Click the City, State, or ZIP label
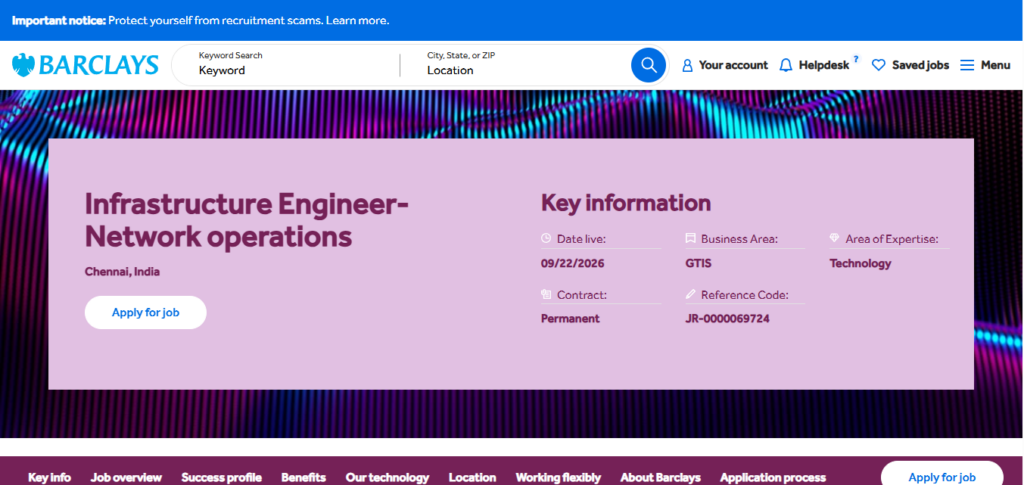This screenshot has height=485, width=1024. [x=461, y=55]
